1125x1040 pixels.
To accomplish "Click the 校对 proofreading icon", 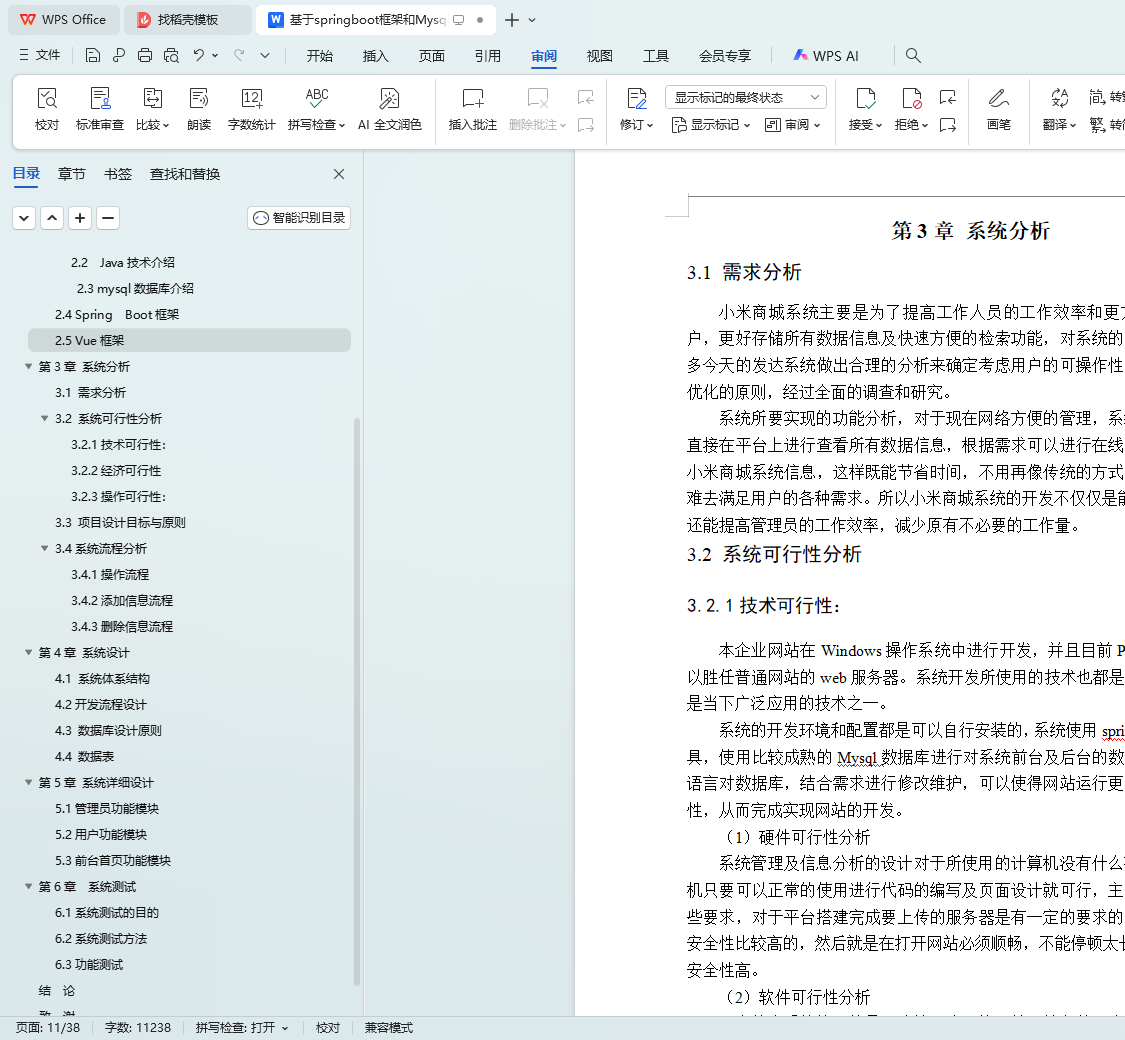I will click(x=47, y=98).
